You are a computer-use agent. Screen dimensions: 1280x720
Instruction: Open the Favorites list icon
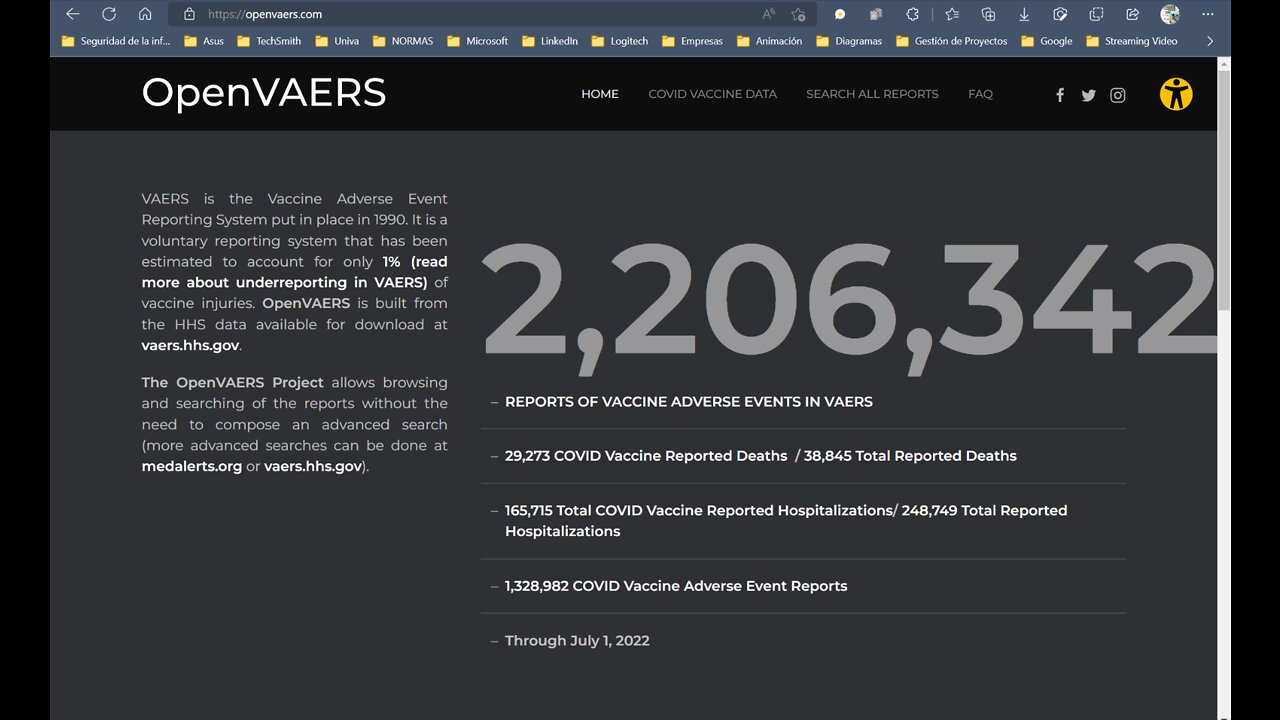tap(952, 14)
